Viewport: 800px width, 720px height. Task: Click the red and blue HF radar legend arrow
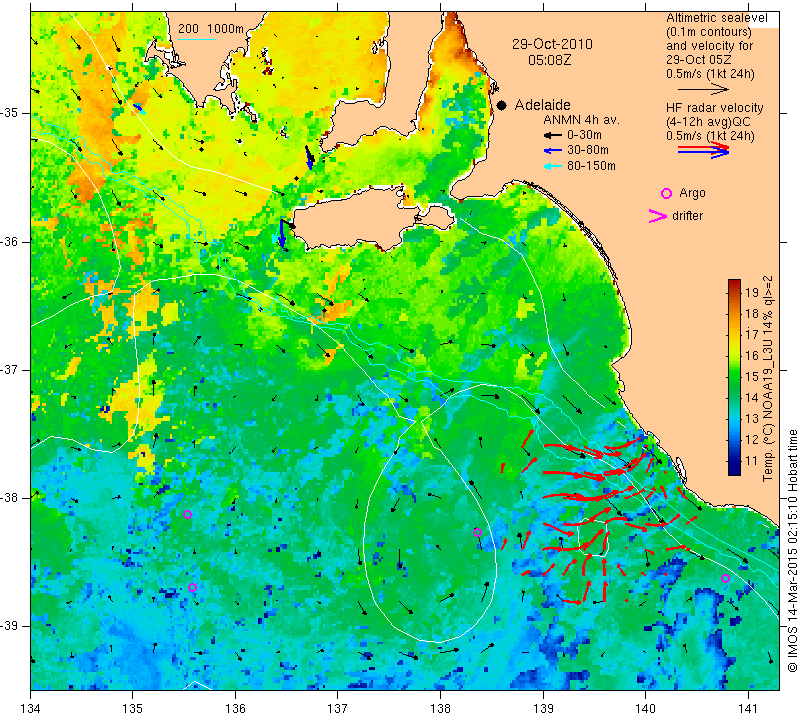(703, 150)
